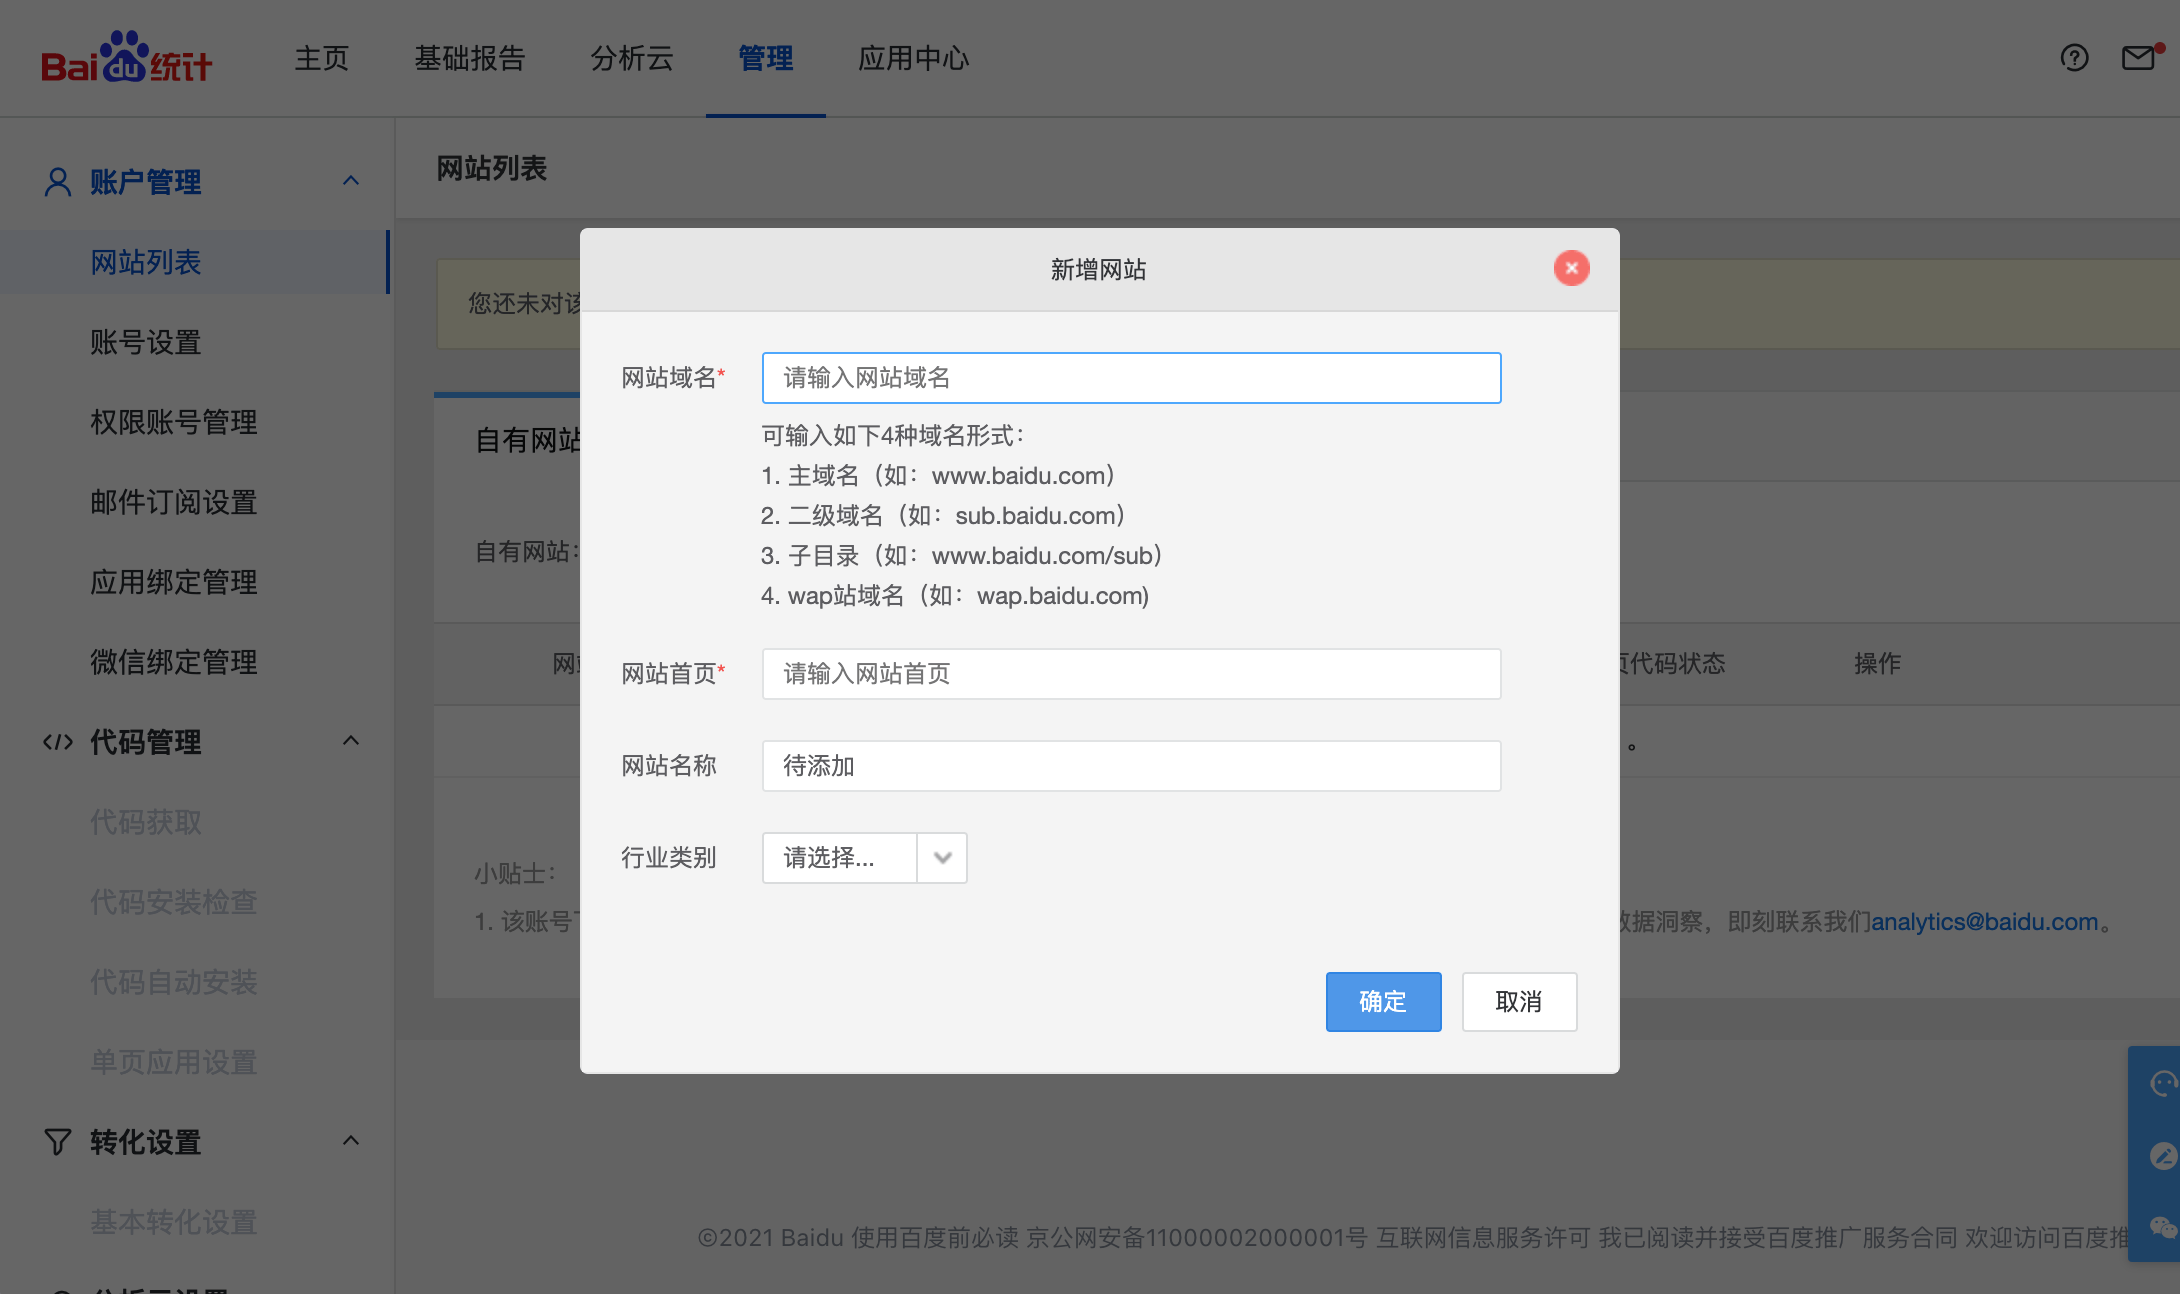The width and height of the screenshot is (2180, 1294).
Task: Open the 分析云 tab
Action: coord(632,58)
